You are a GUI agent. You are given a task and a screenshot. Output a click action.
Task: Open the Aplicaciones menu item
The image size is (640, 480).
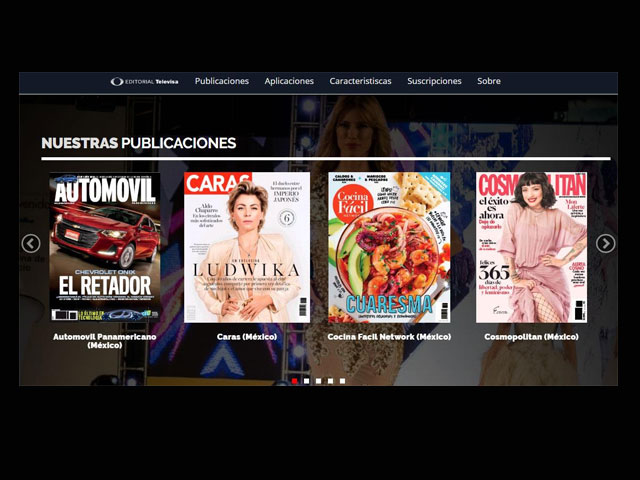289,81
